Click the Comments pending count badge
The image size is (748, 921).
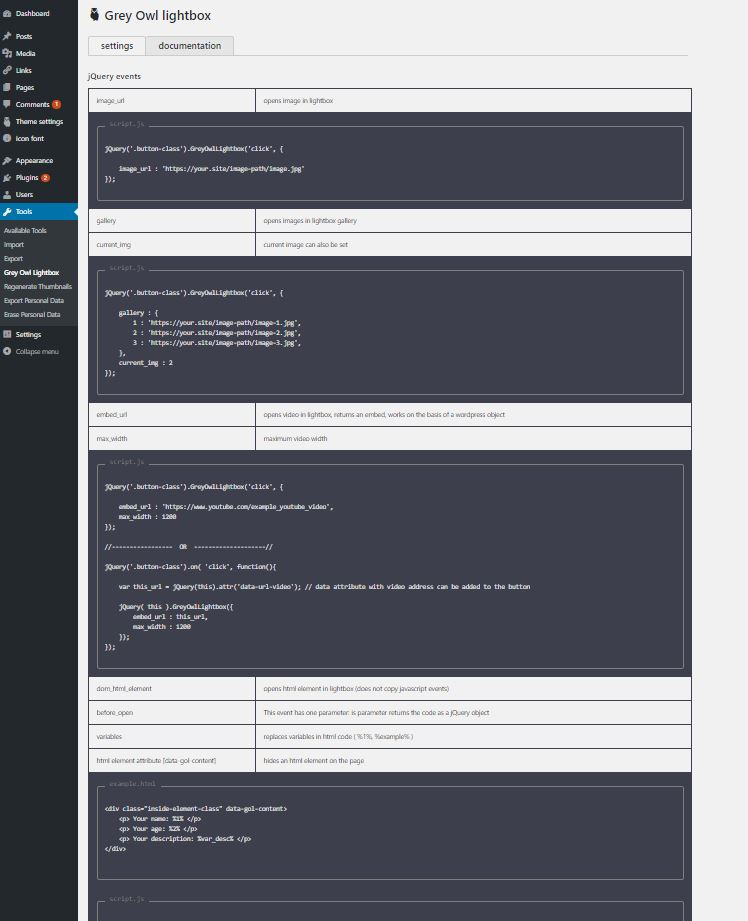click(x=56, y=105)
